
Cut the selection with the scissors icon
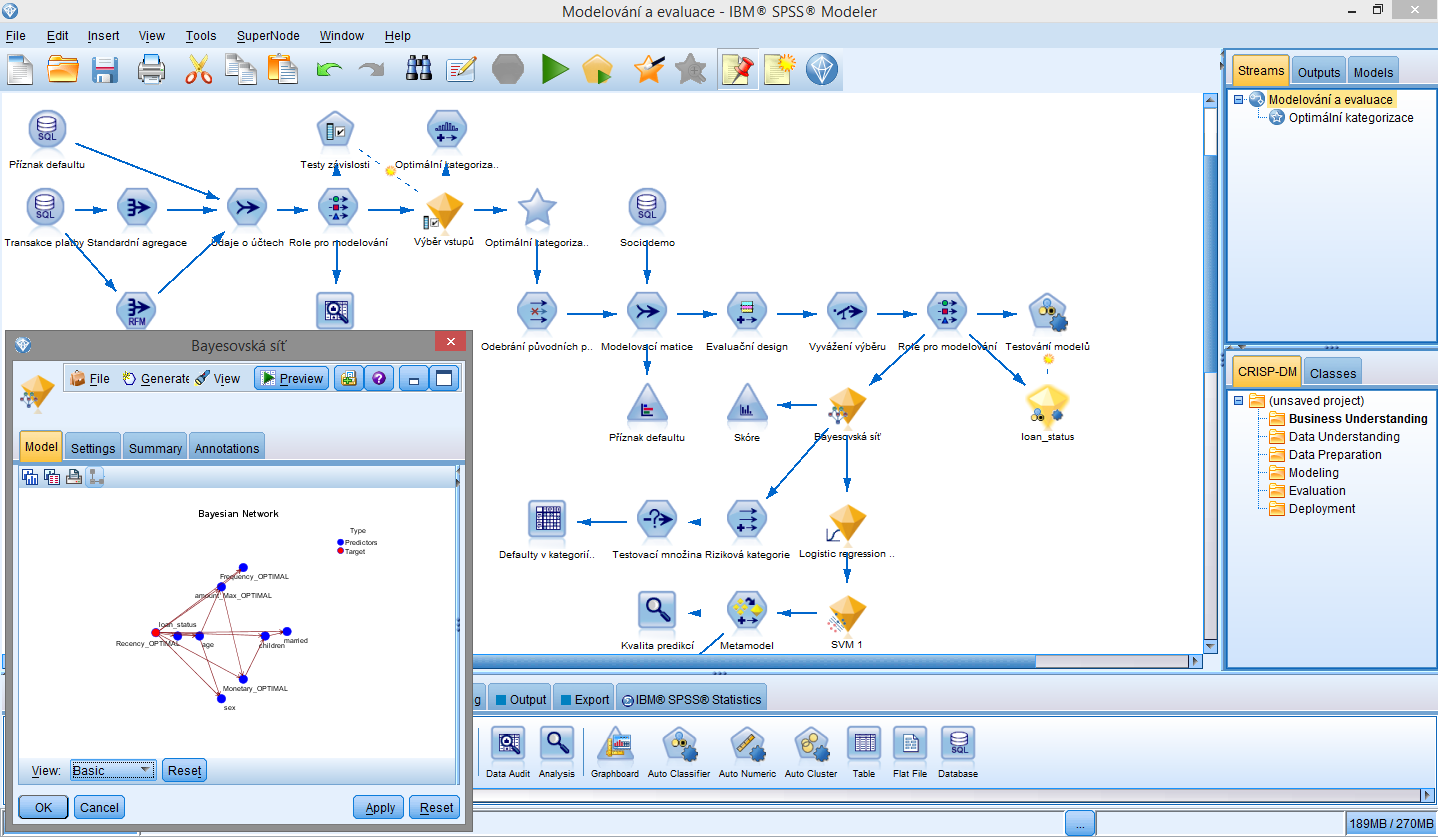[198, 69]
